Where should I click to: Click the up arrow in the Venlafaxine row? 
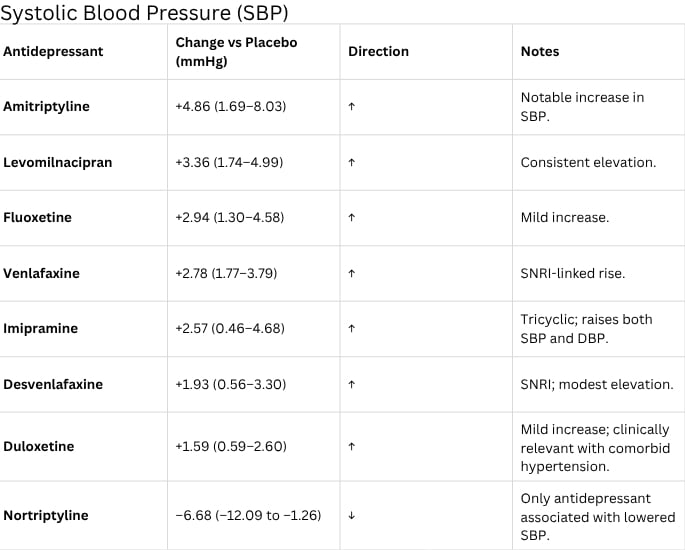coord(351,273)
